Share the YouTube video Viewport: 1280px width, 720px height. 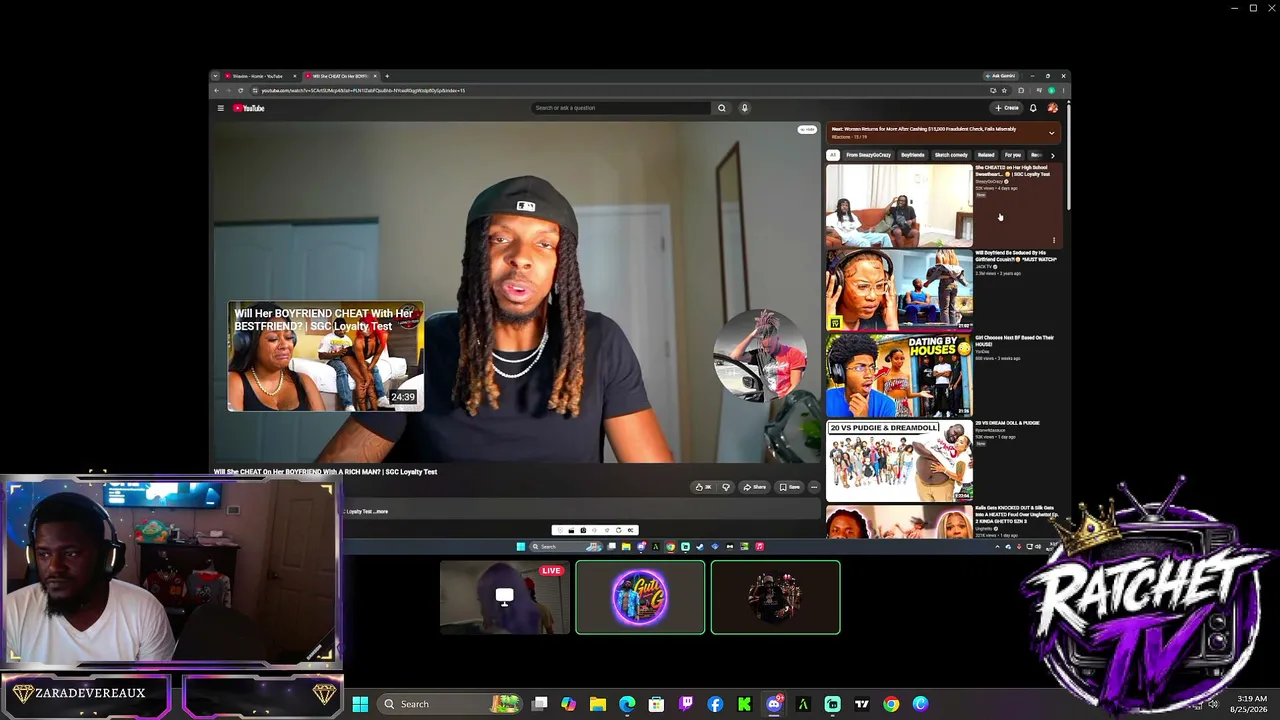pos(755,487)
